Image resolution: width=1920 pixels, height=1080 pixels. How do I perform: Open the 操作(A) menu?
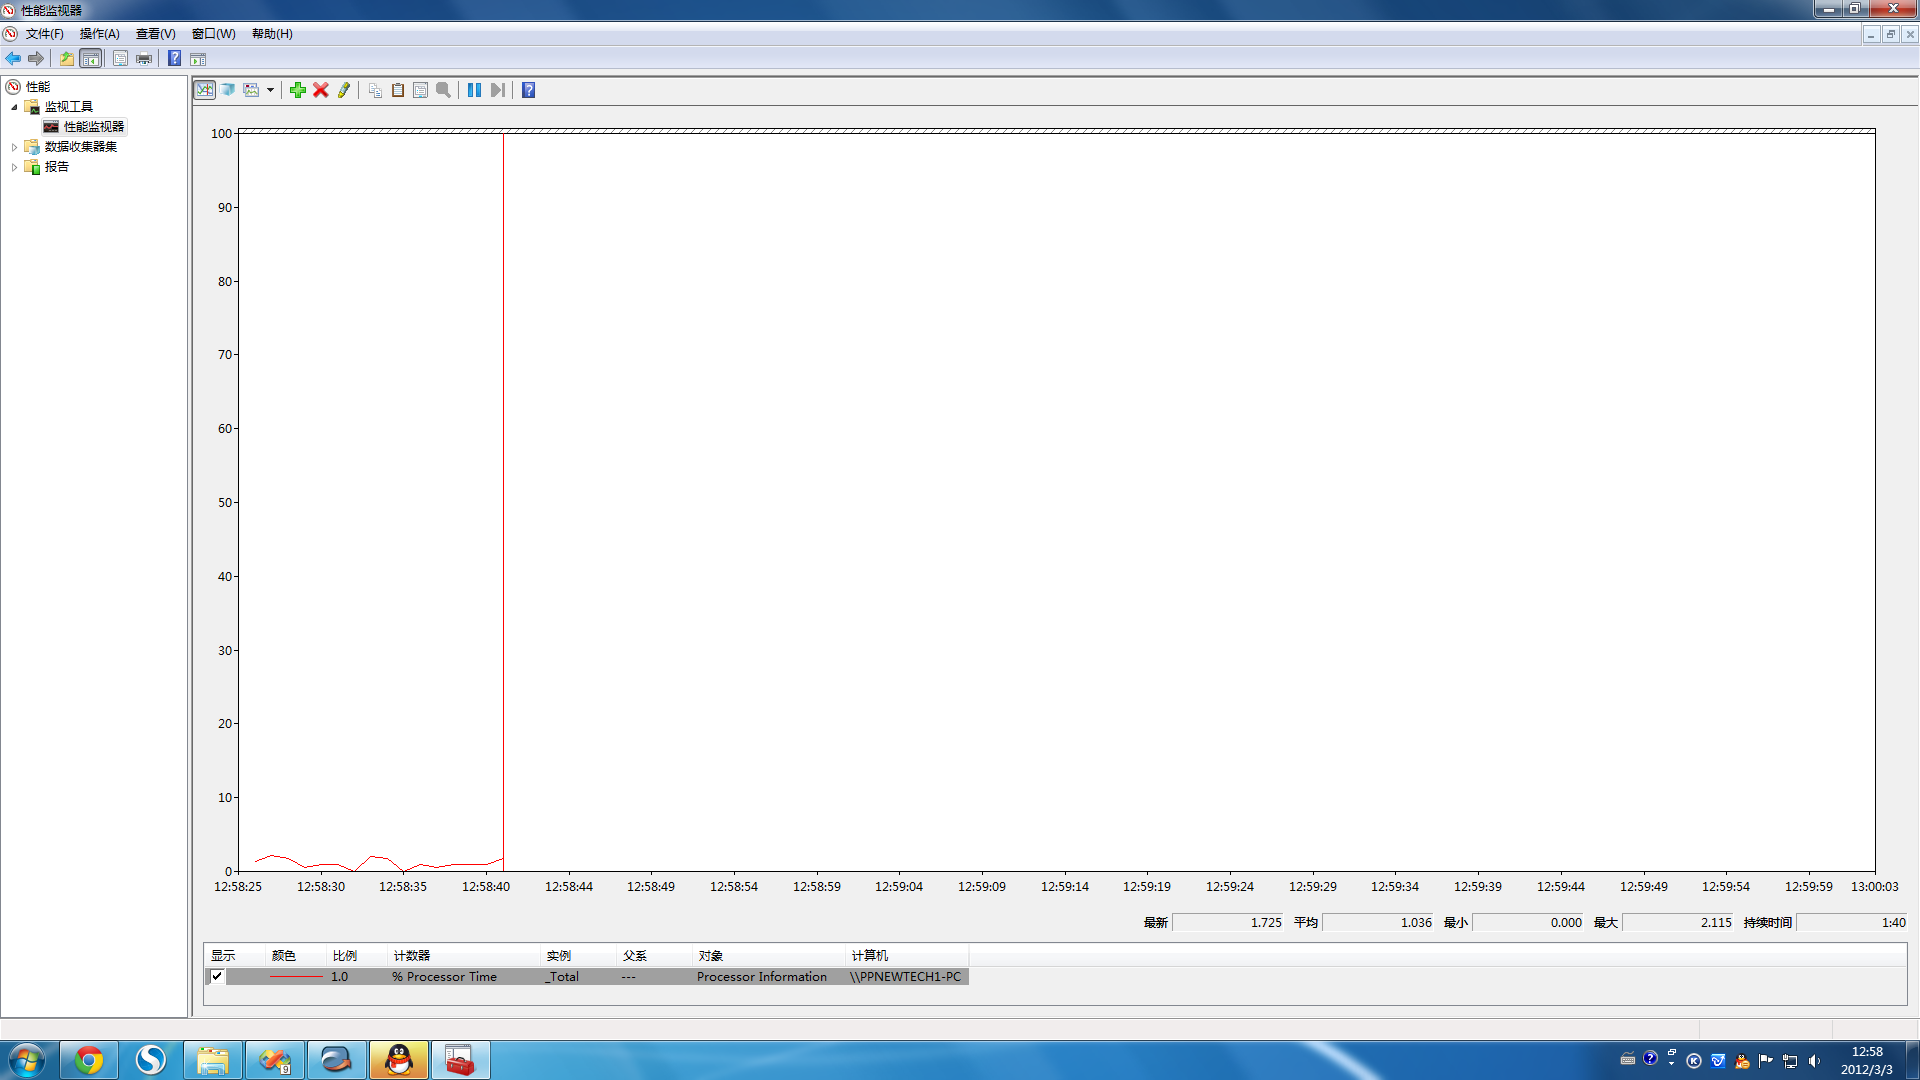point(100,34)
